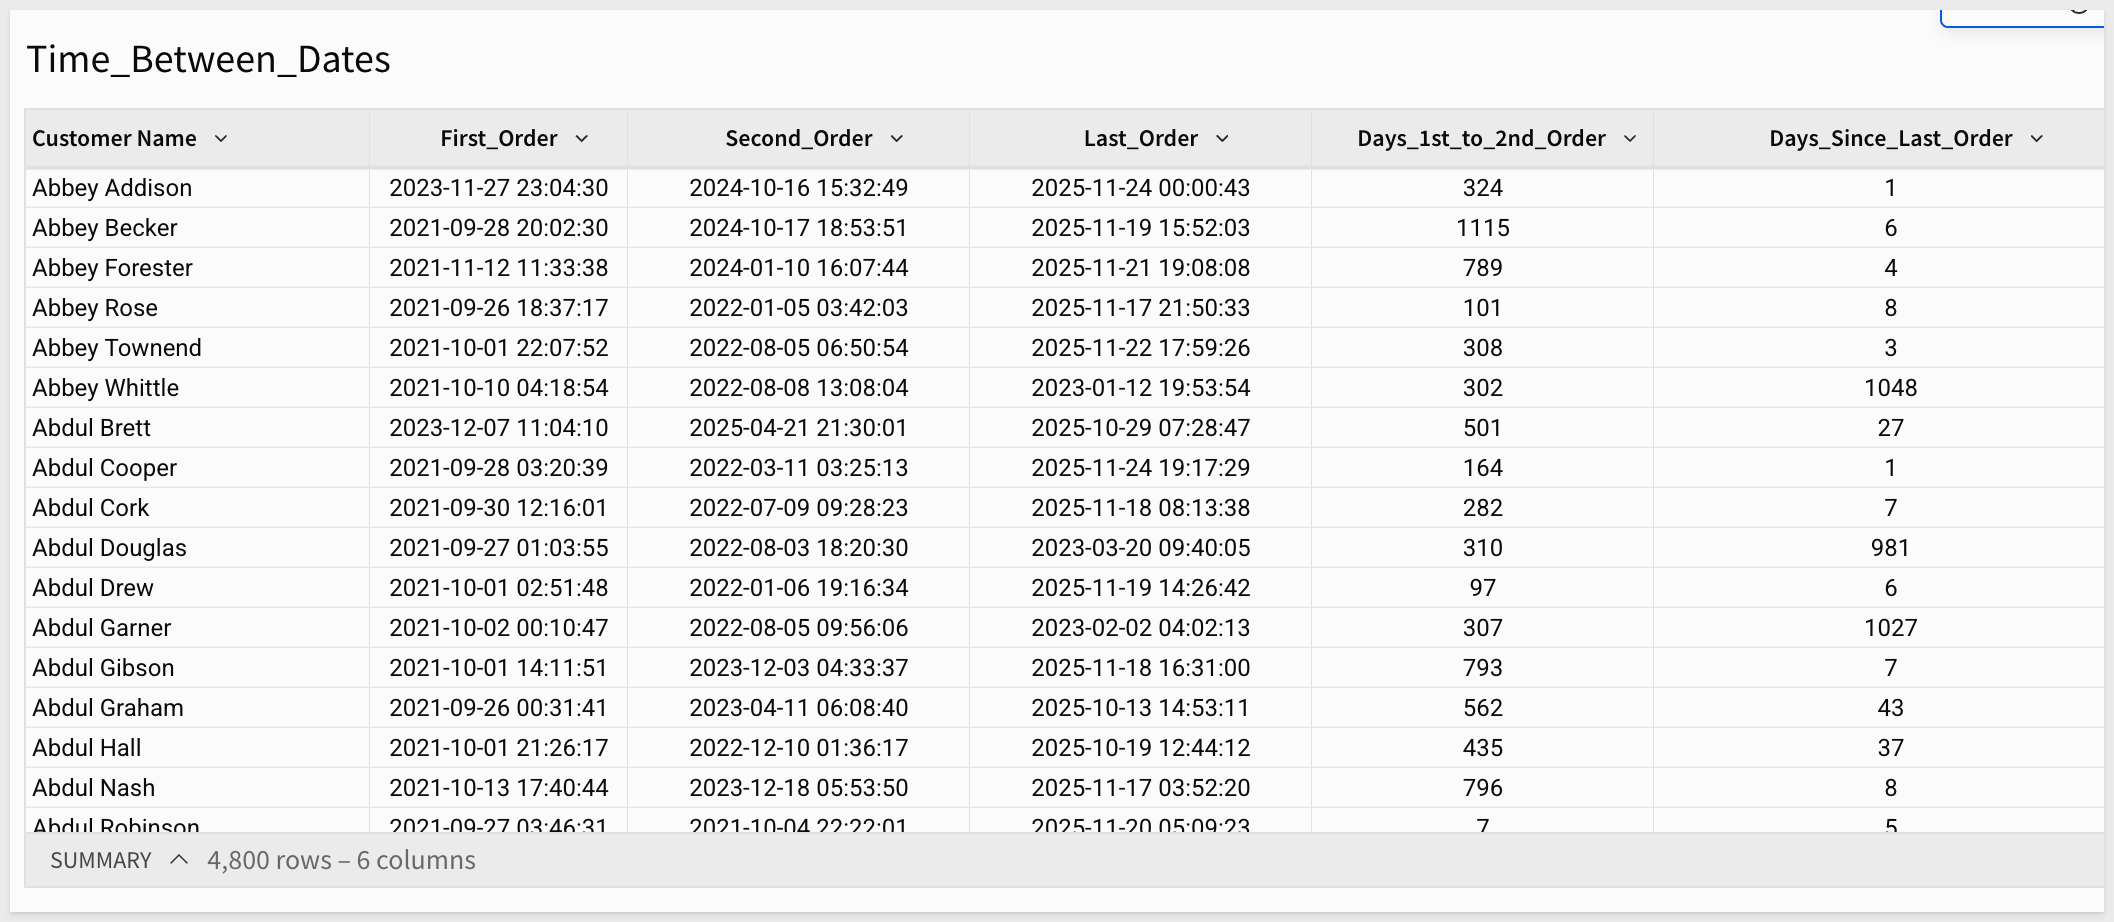
Task: Open the Second_Order column menu chevron
Action: click(x=897, y=139)
